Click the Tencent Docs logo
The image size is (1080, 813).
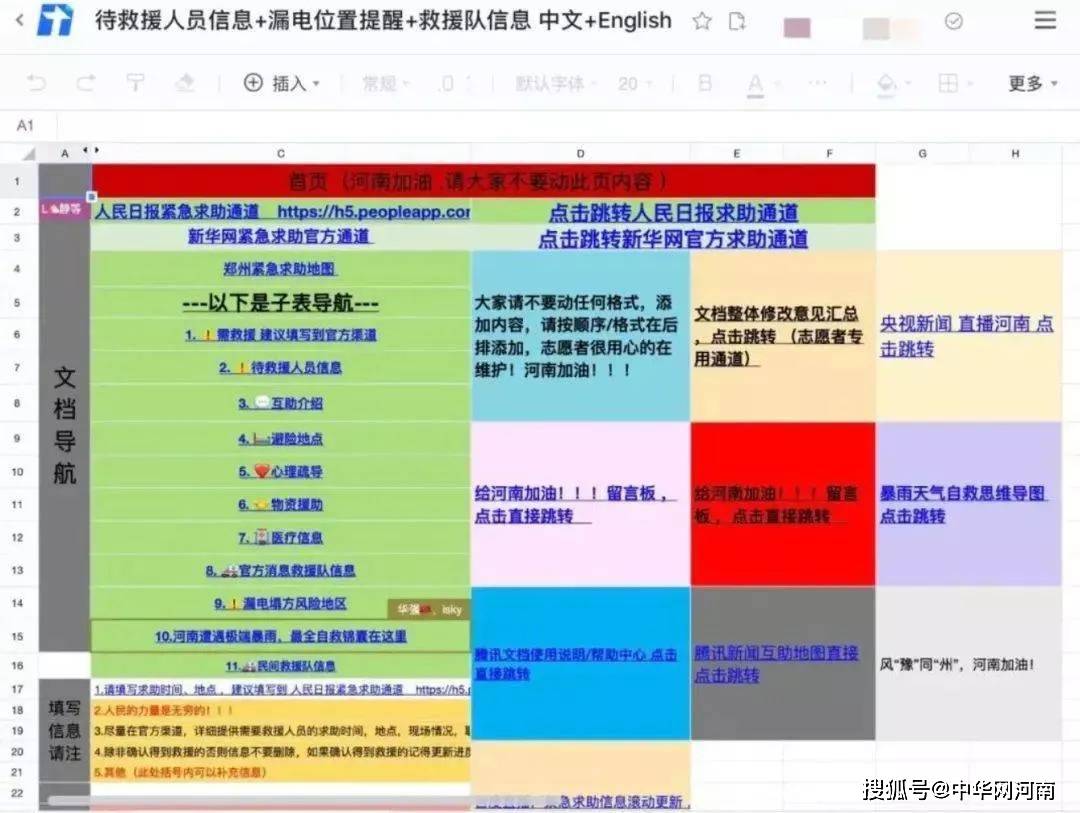55,20
